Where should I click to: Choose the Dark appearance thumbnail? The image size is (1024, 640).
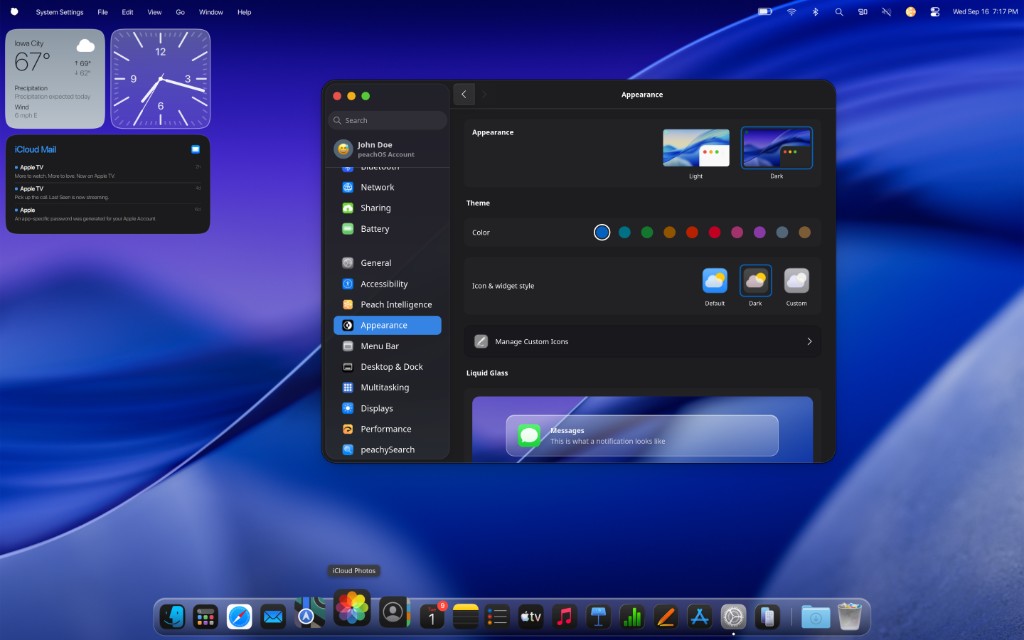tap(776, 148)
